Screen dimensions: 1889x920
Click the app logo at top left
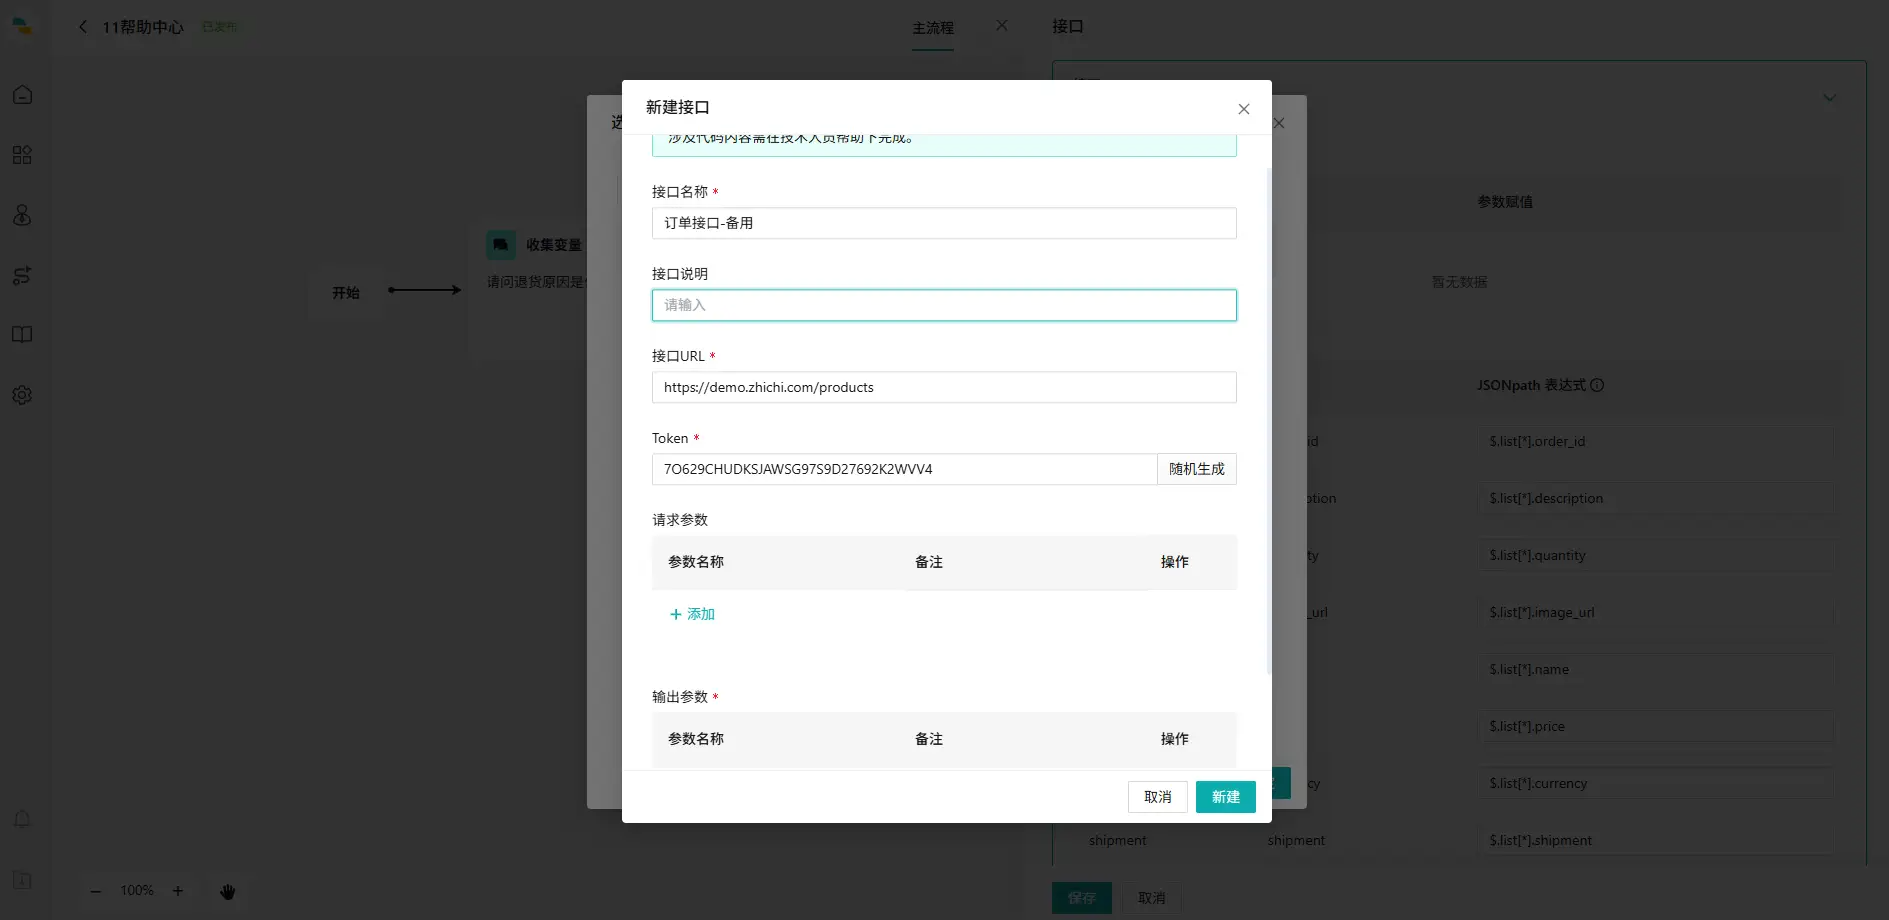tap(22, 26)
